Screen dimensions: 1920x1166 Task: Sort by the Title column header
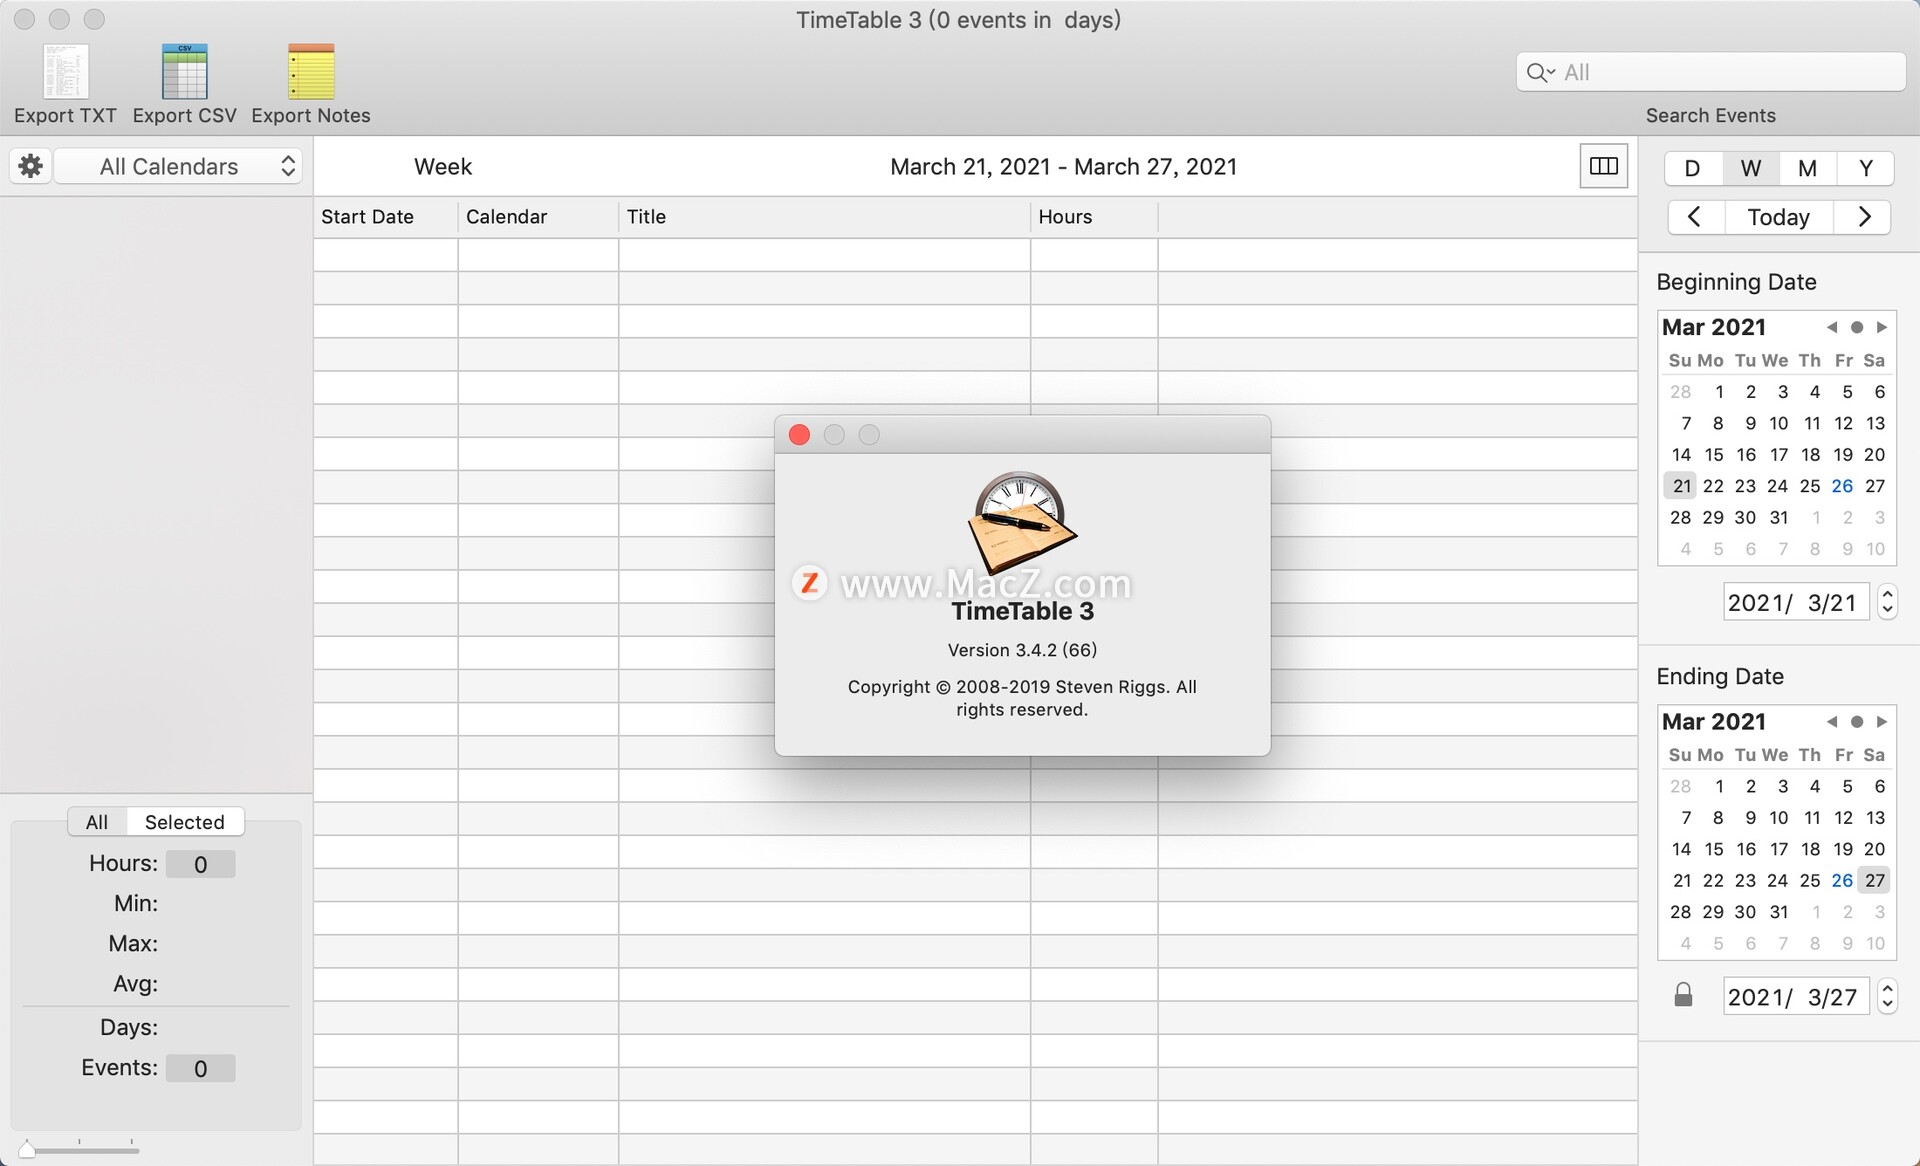click(x=824, y=217)
